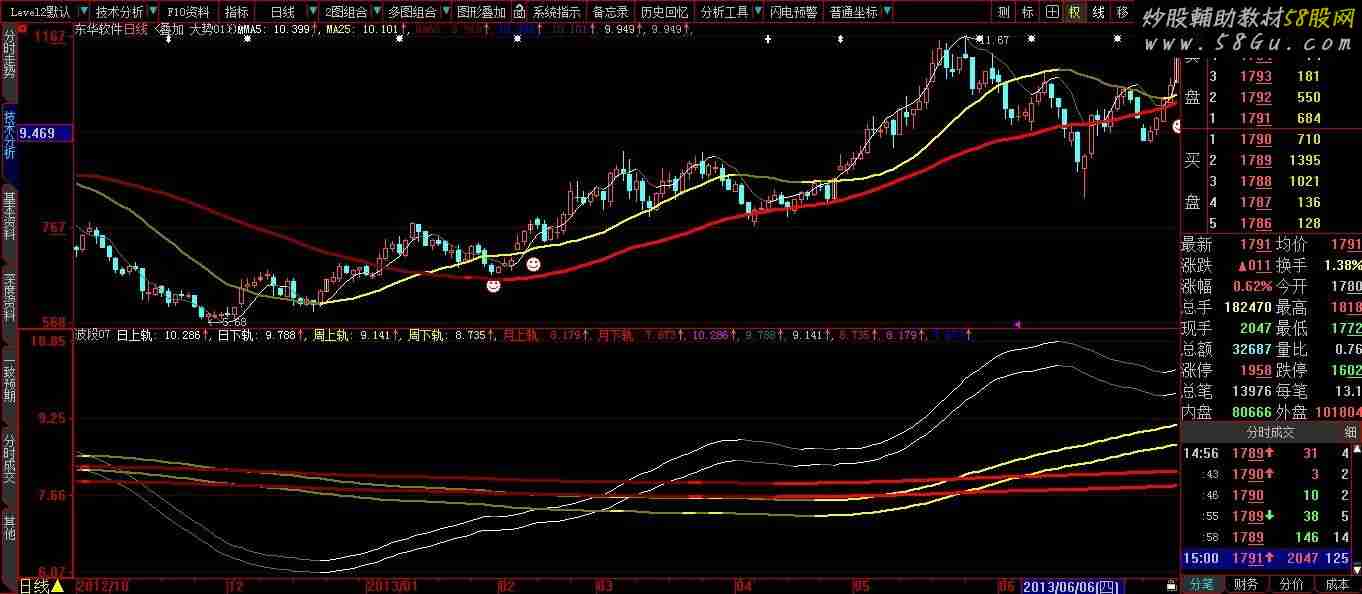Viewport: 1362px width, 594px height.
Task: Click the lock icon beside 图形叠加
Action: [517, 12]
